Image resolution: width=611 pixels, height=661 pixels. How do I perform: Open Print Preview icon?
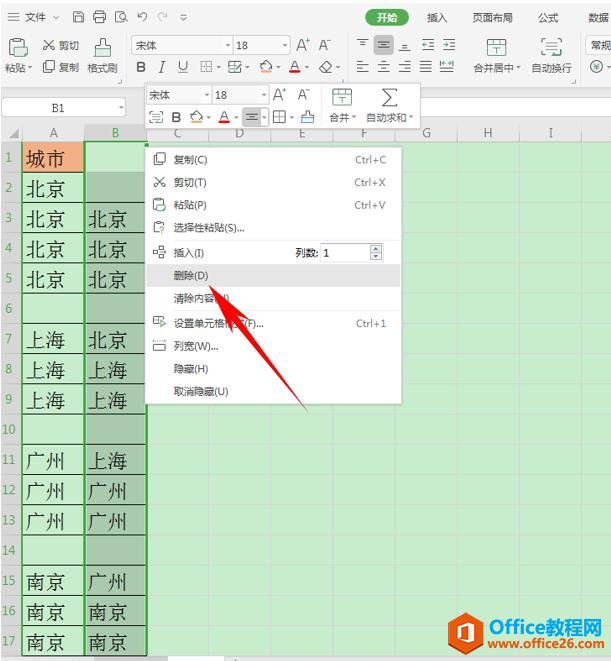pos(121,17)
